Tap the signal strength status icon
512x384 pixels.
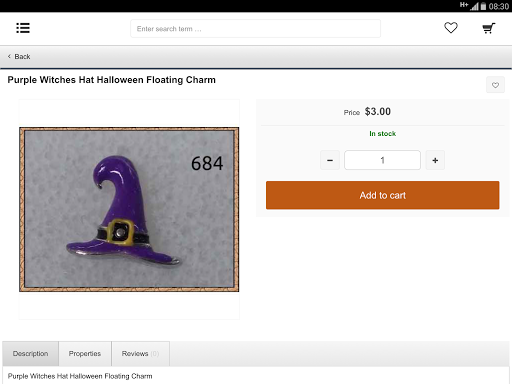(474, 6)
